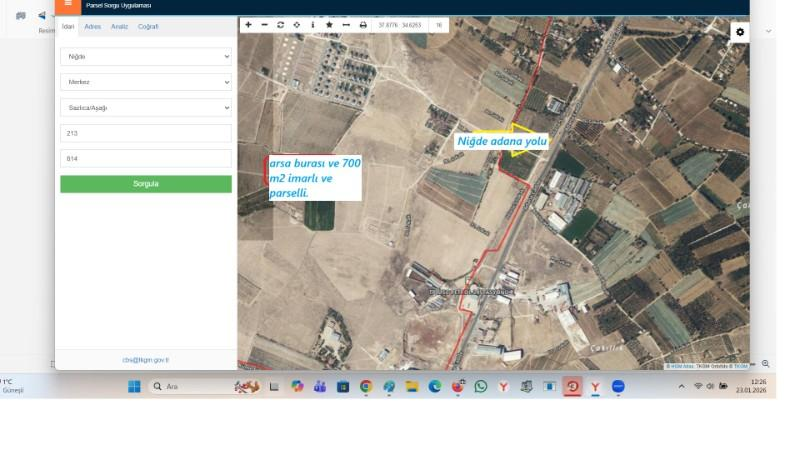Click the coordinates readout in toolbar
The height and width of the screenshot is (450, 800).
pos(400,24)
